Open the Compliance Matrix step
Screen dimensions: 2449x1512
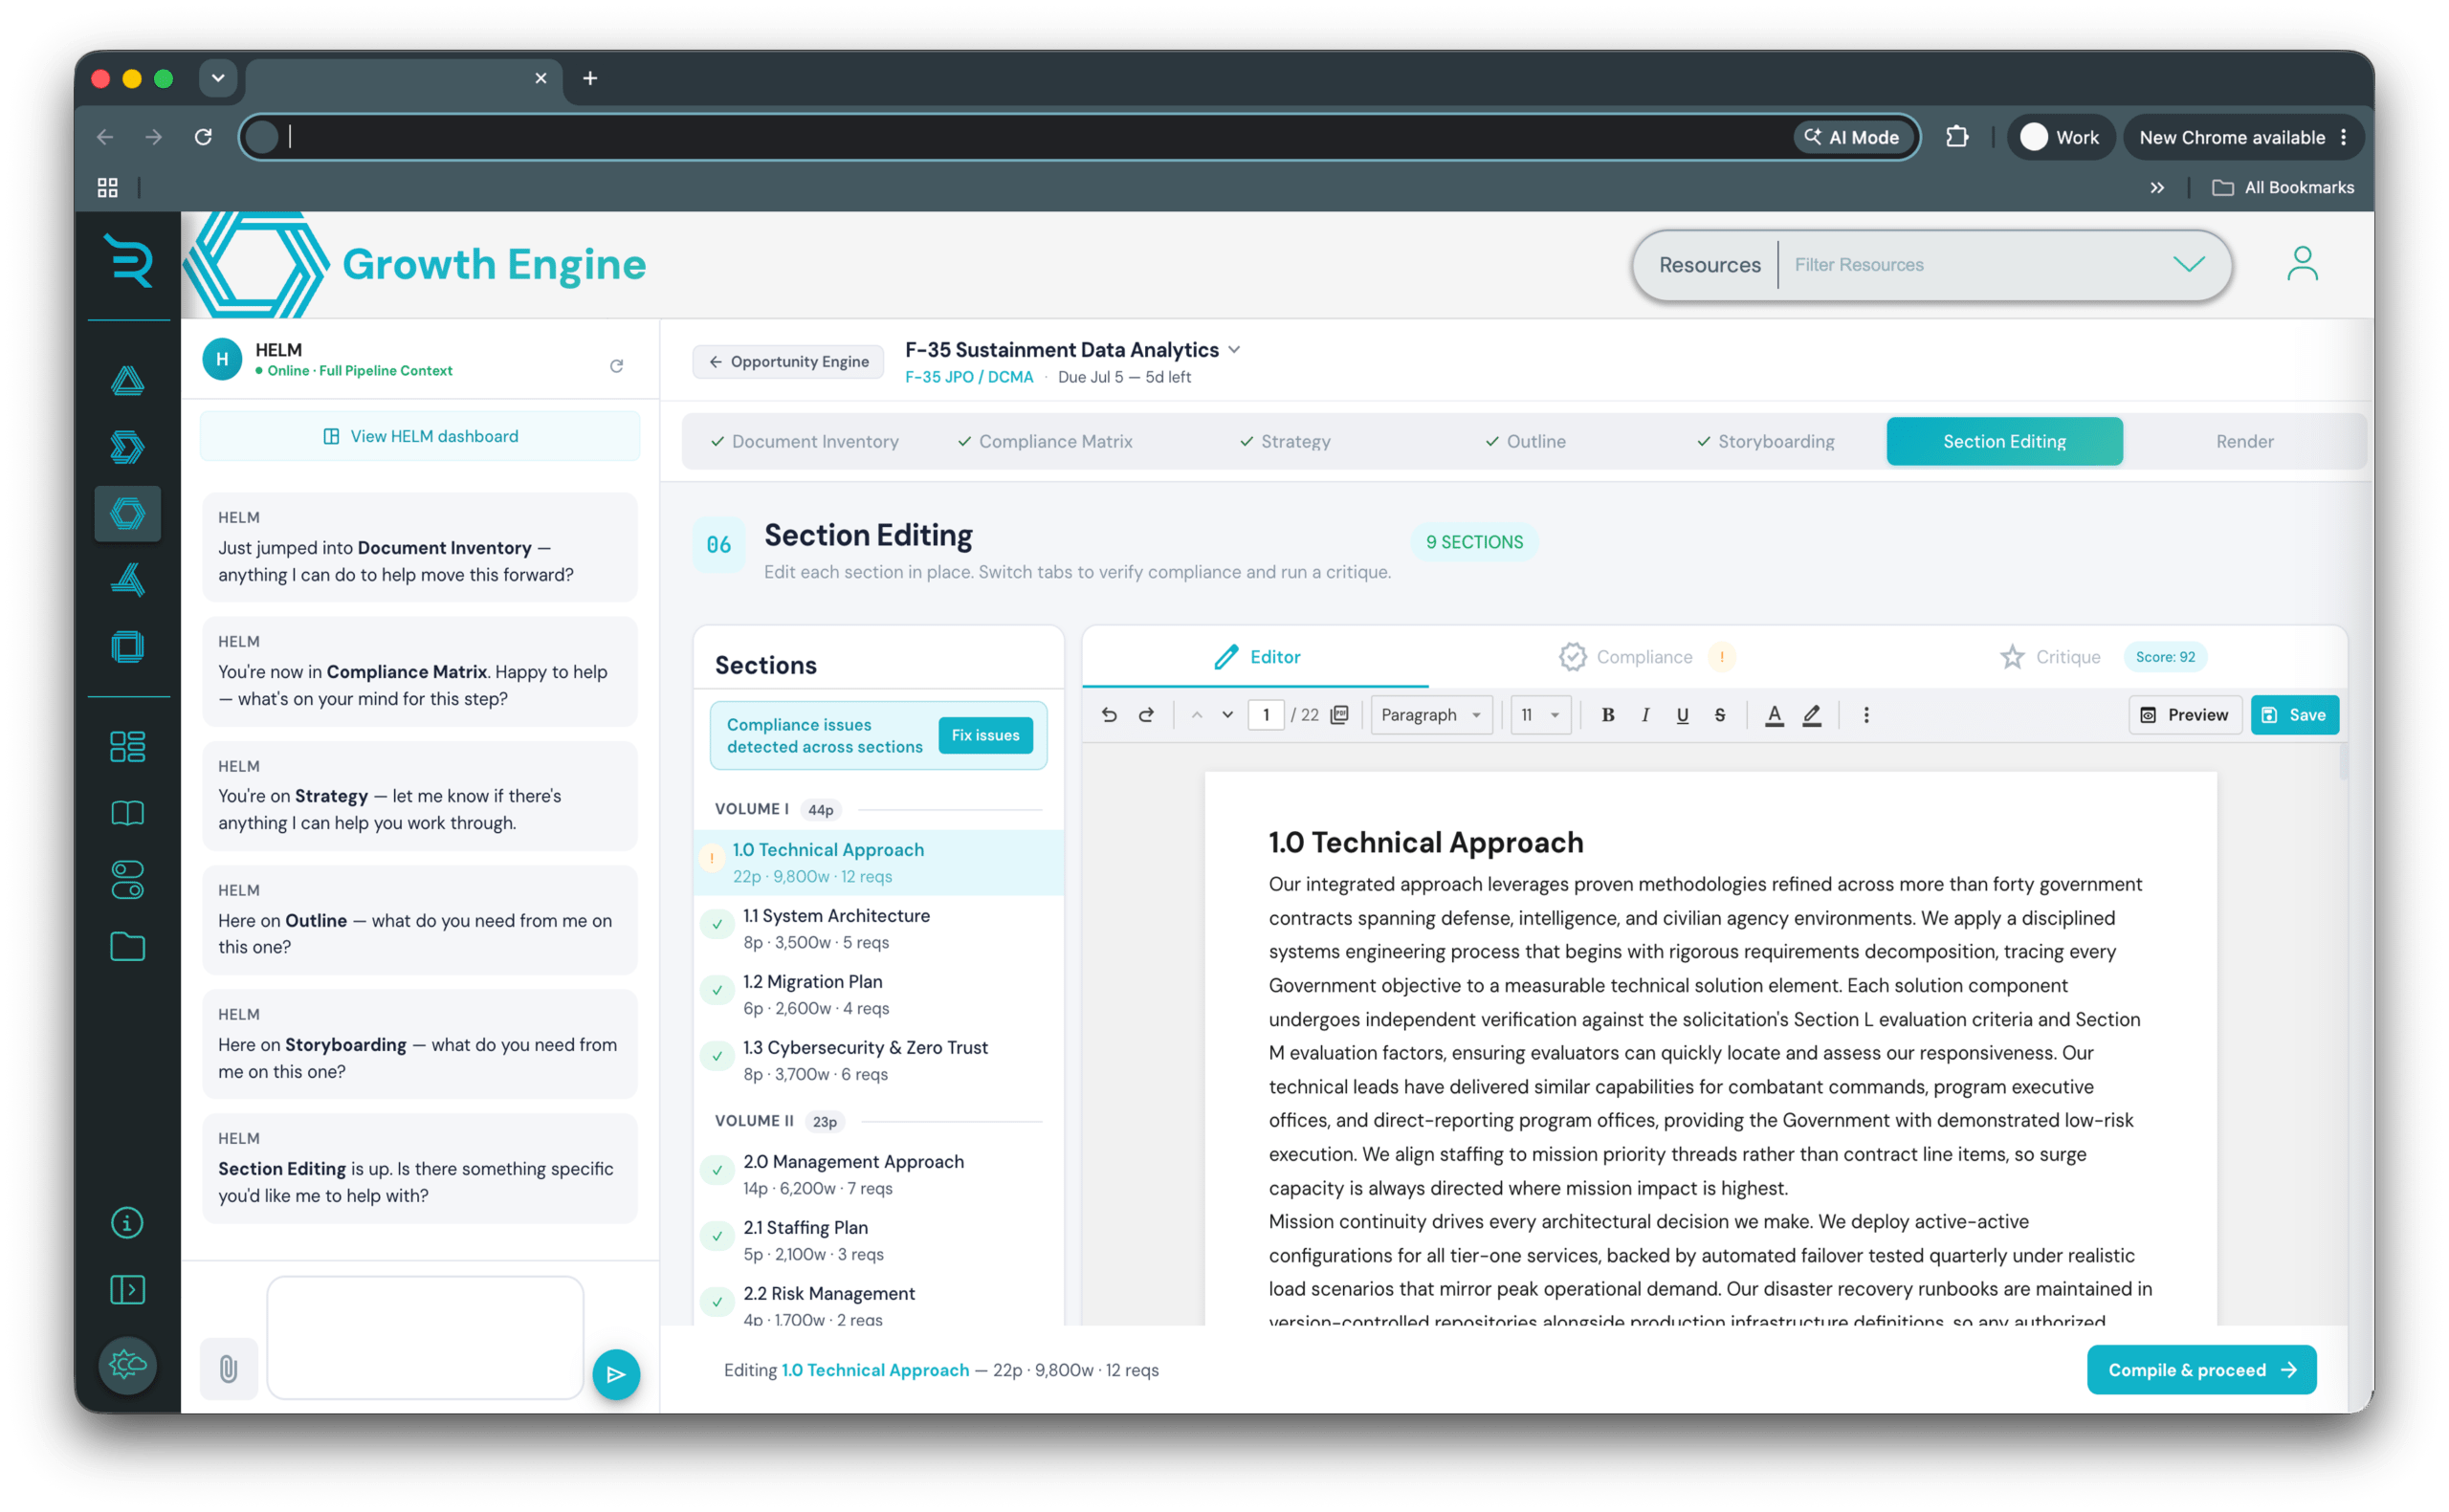coord(1045,441)
